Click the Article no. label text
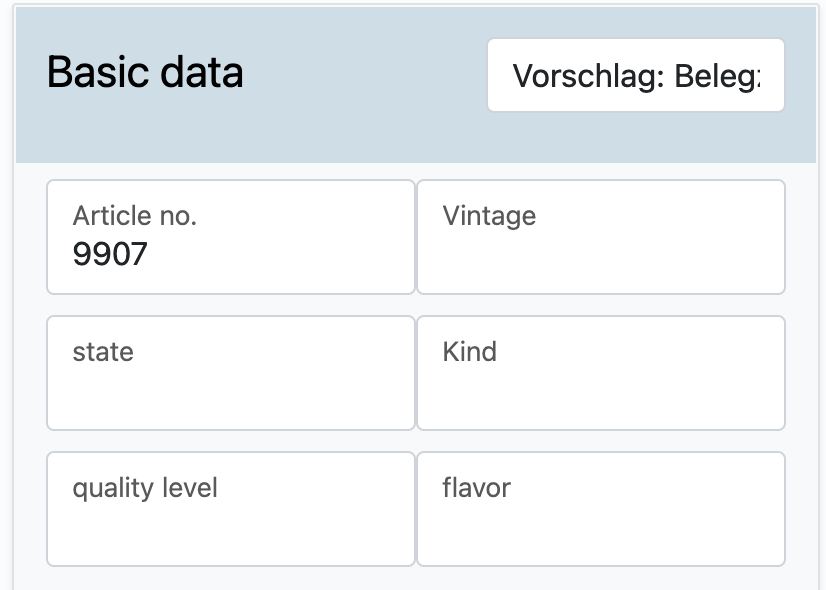The height and width of the screenshot is (590, 826). [134, 216]
